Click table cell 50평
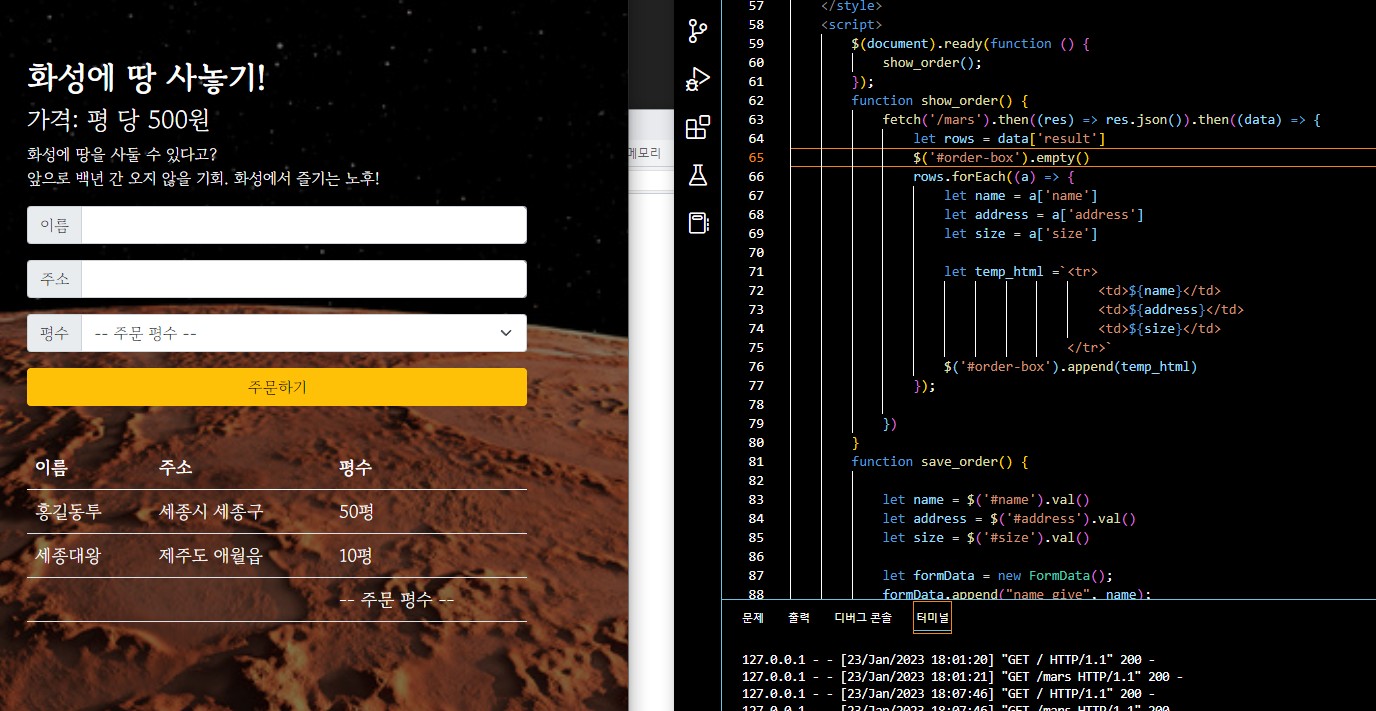The image size is (1376, 711). tap(356, 512)
